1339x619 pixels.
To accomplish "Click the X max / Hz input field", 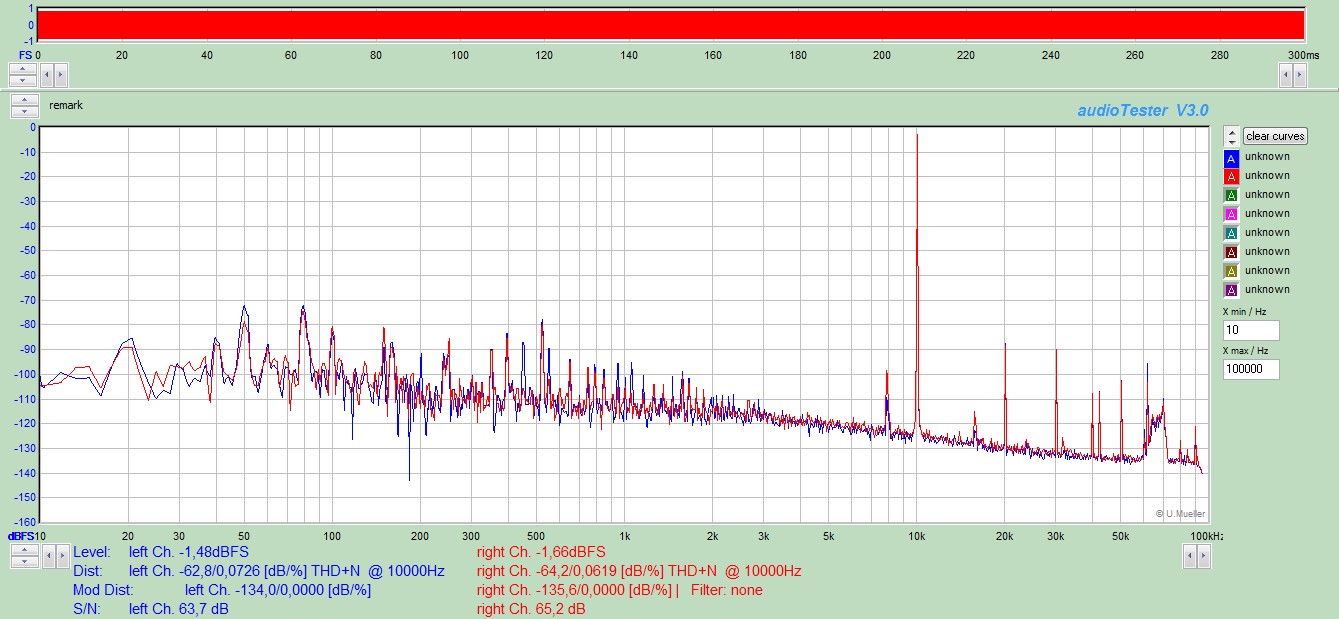I will click(x=1250, y=369).
